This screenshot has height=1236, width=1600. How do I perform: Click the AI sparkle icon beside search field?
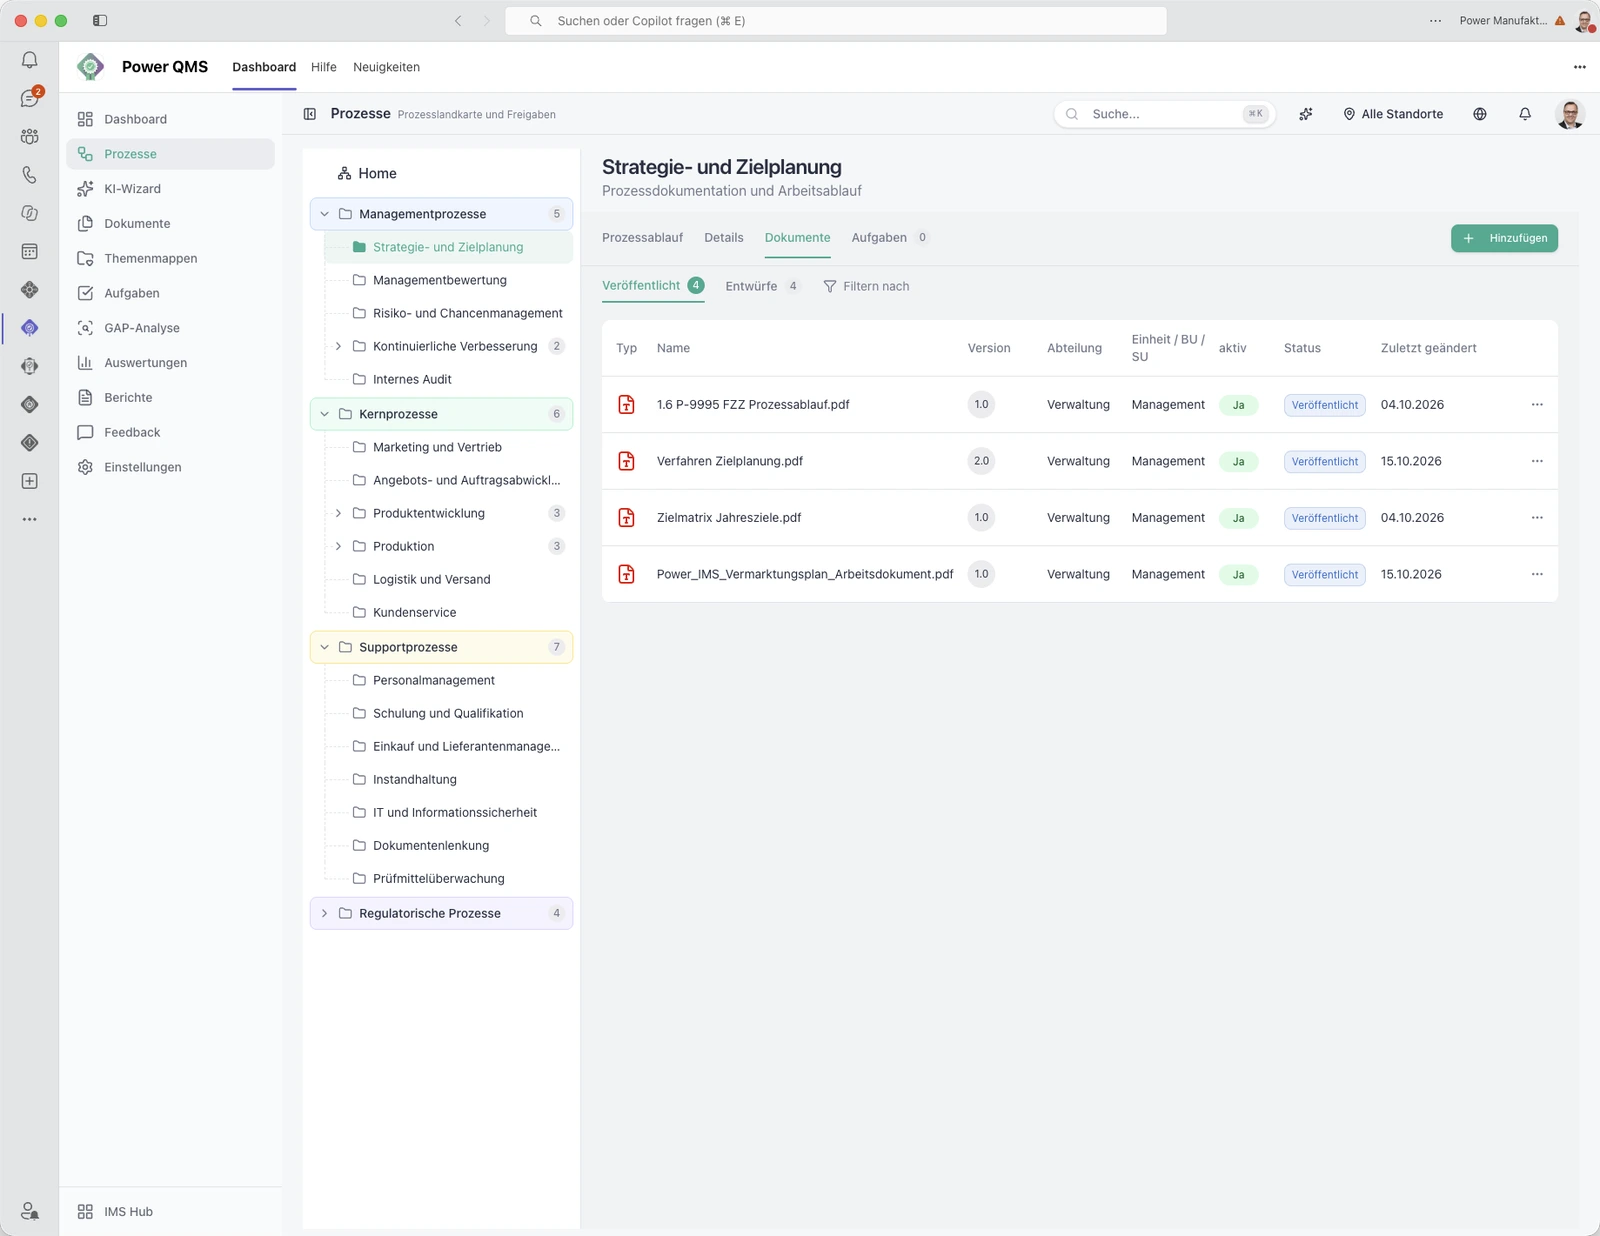(1306, 114)
